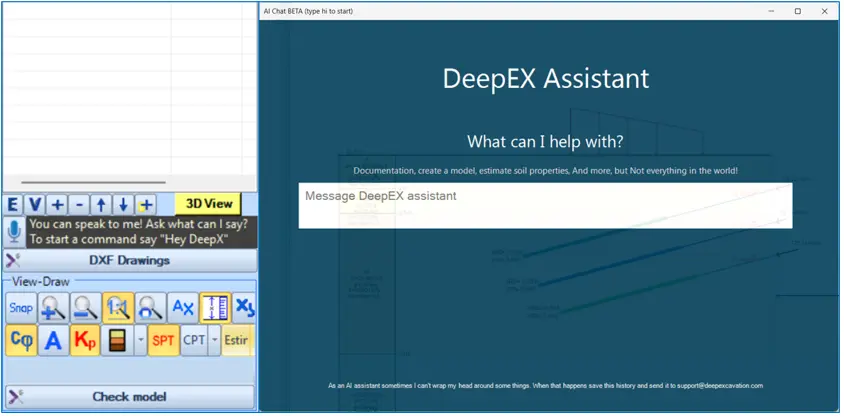Click the 'What can I help with?' heading

[x=545, y=142]
